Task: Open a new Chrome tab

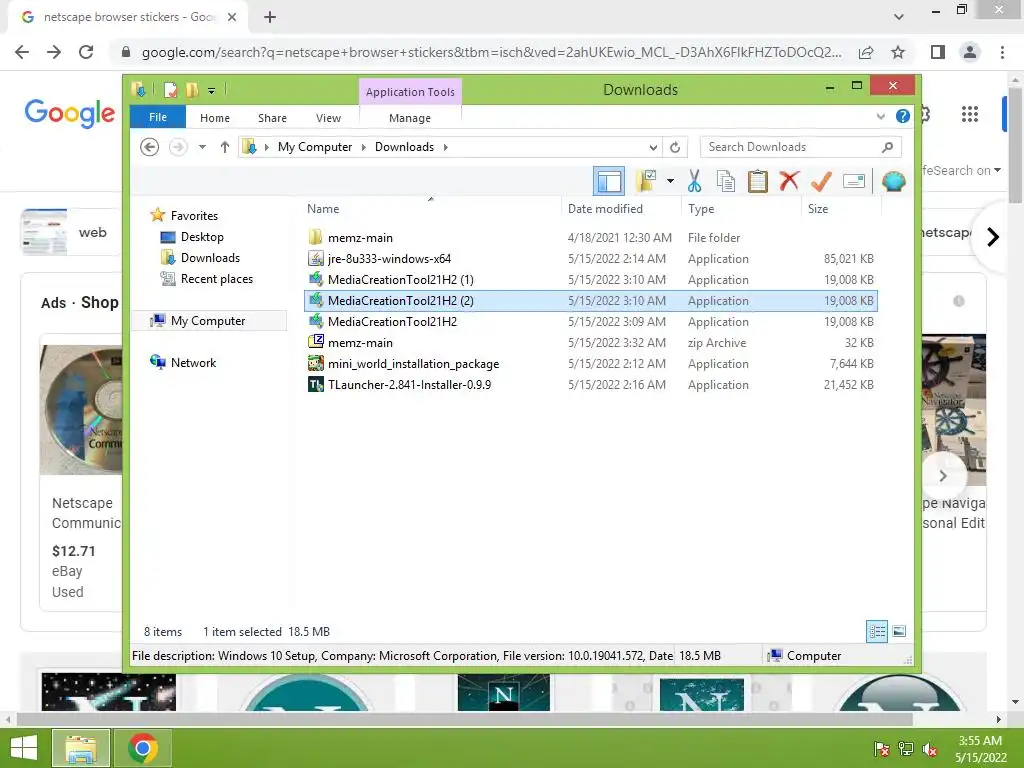Action: [x=270, y=18]
